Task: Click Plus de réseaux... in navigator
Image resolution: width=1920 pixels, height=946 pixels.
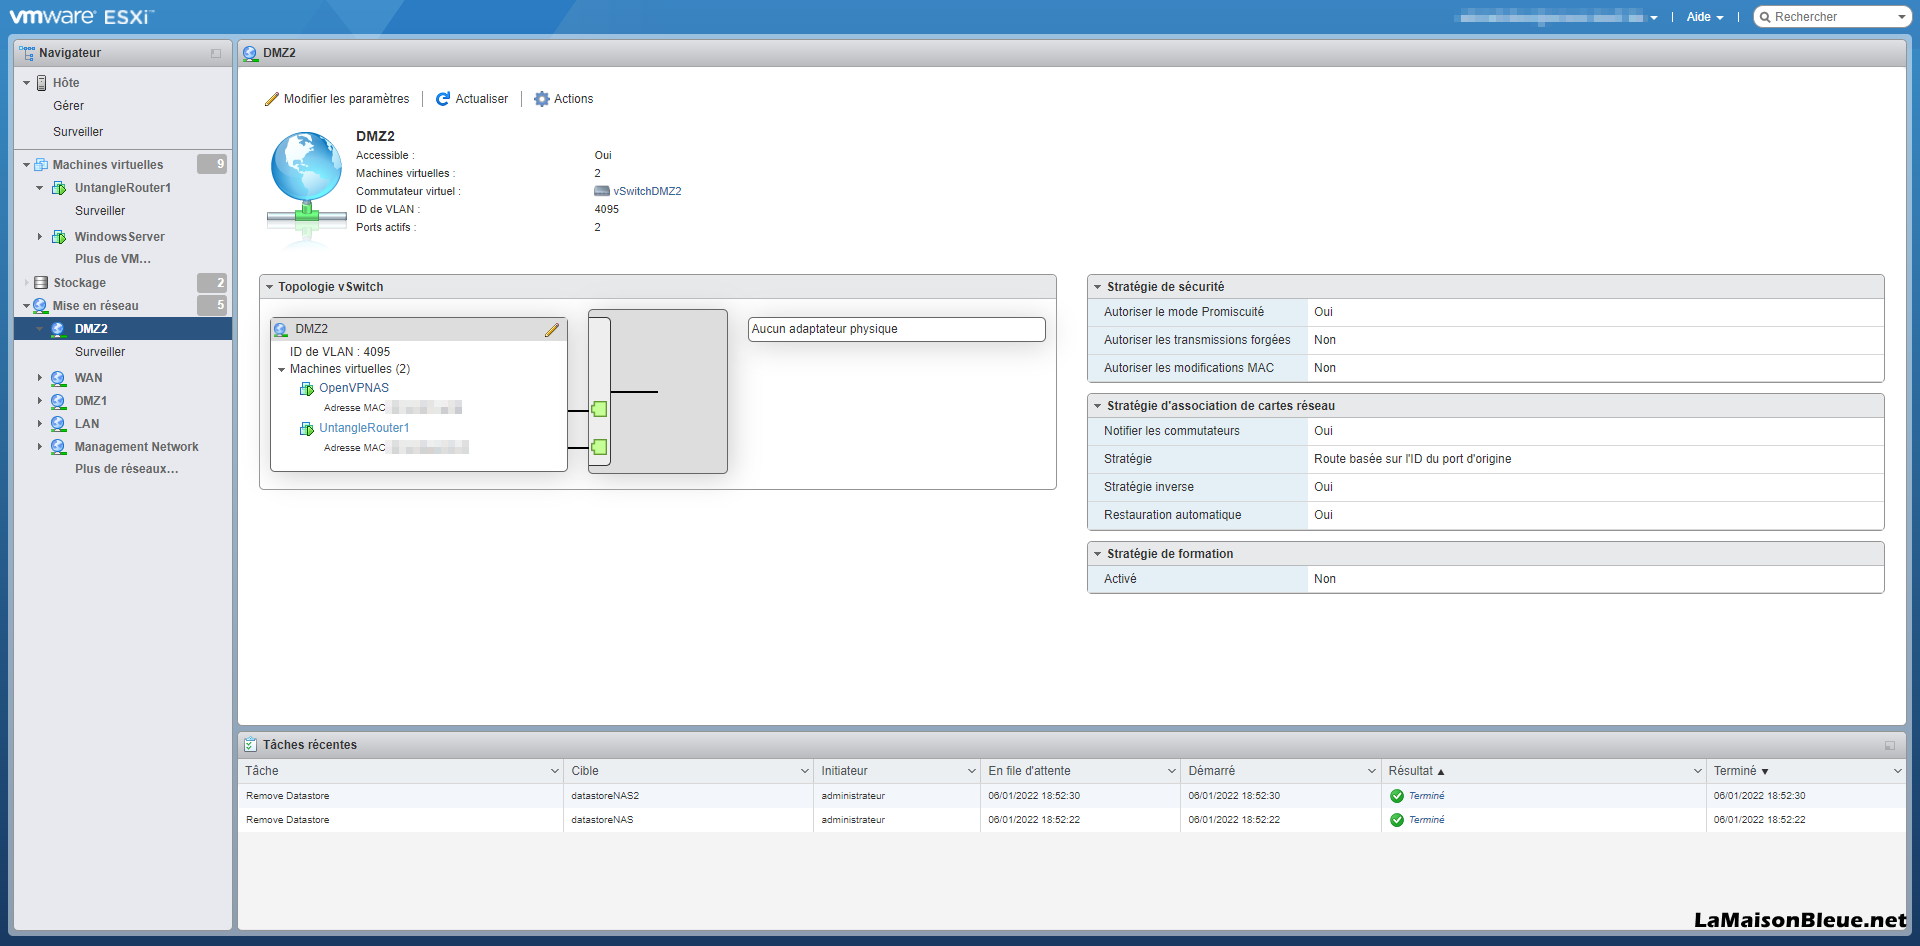Action: pos(127,469)
